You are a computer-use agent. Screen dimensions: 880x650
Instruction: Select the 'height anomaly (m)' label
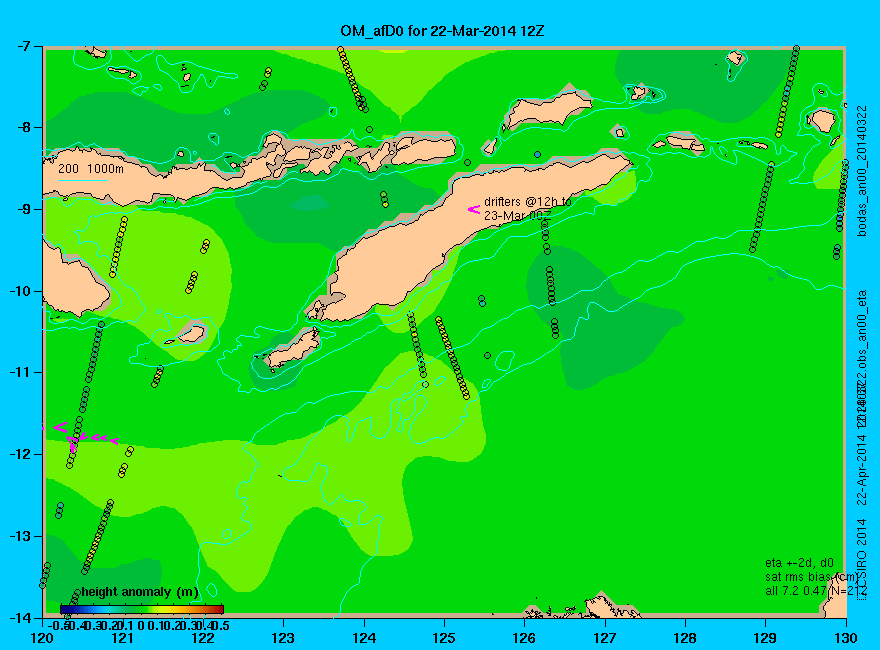(140, 592)
